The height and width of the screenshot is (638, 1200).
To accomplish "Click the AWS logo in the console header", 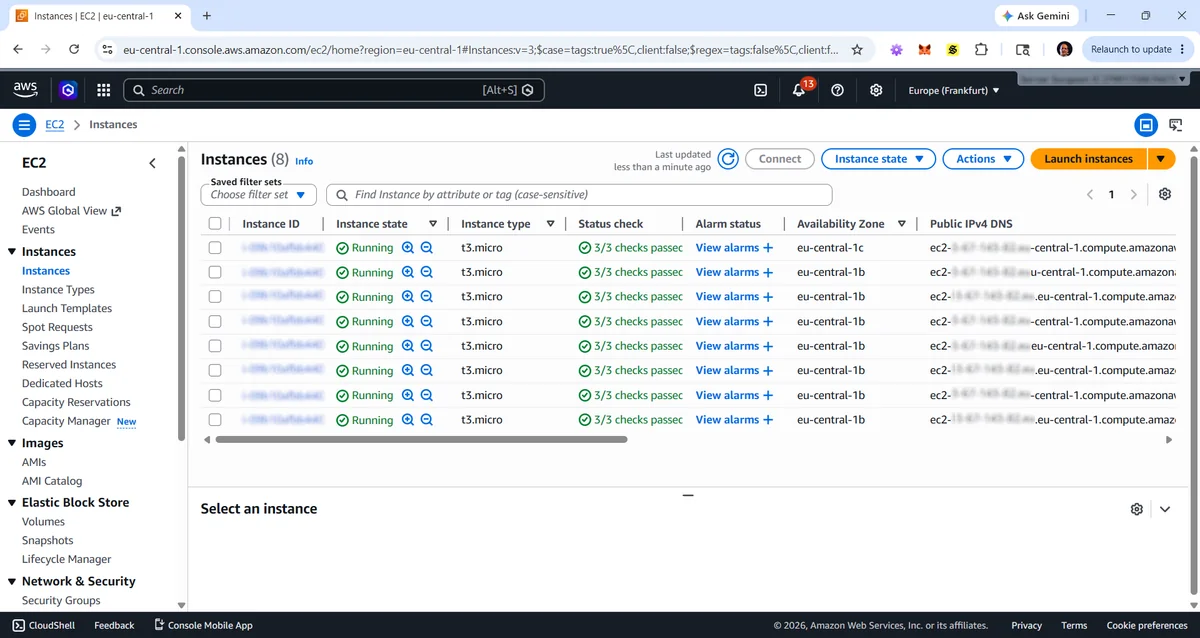I will pos(25,90).
